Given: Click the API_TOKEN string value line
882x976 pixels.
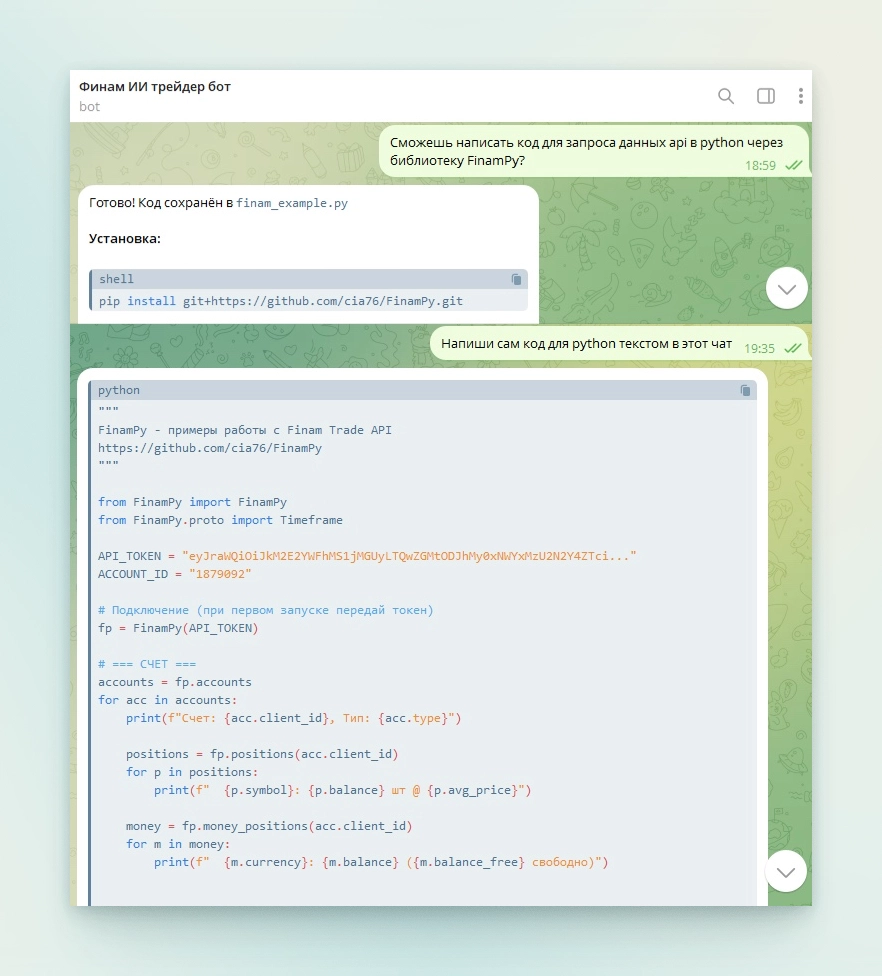Looking at the screenshot, I should tap(367, 556).
